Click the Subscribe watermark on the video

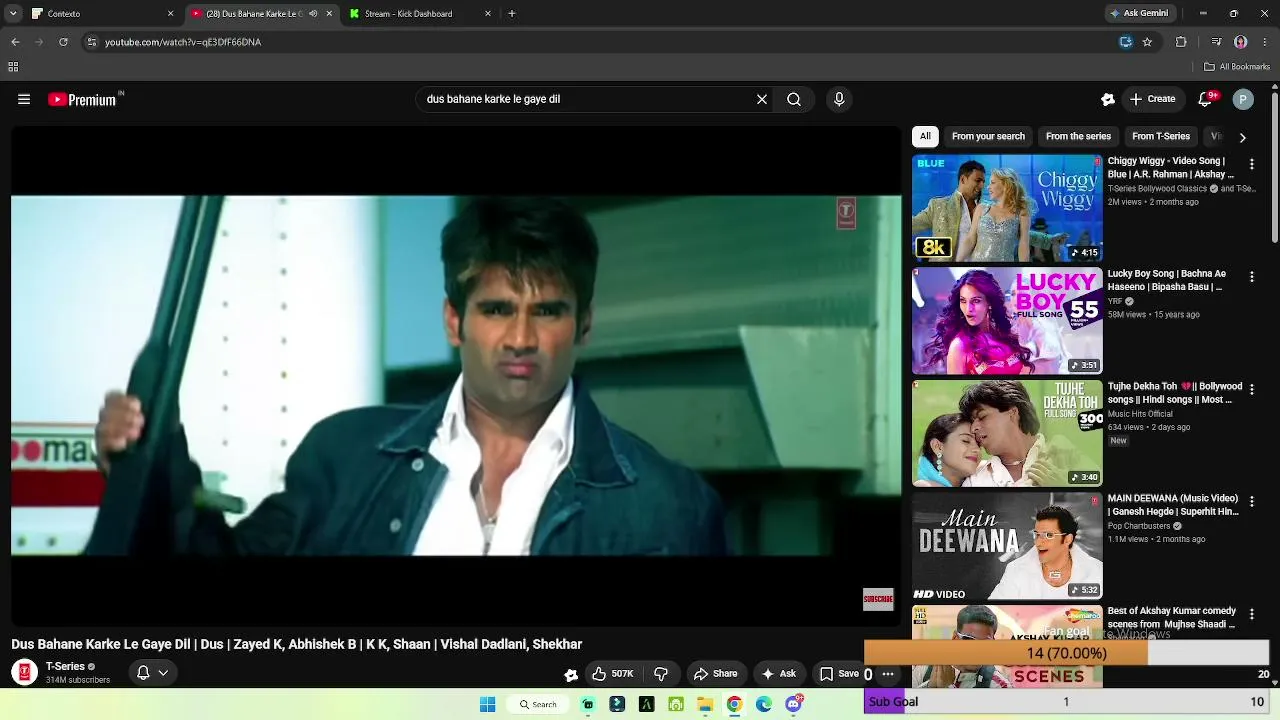pos(878,599)
